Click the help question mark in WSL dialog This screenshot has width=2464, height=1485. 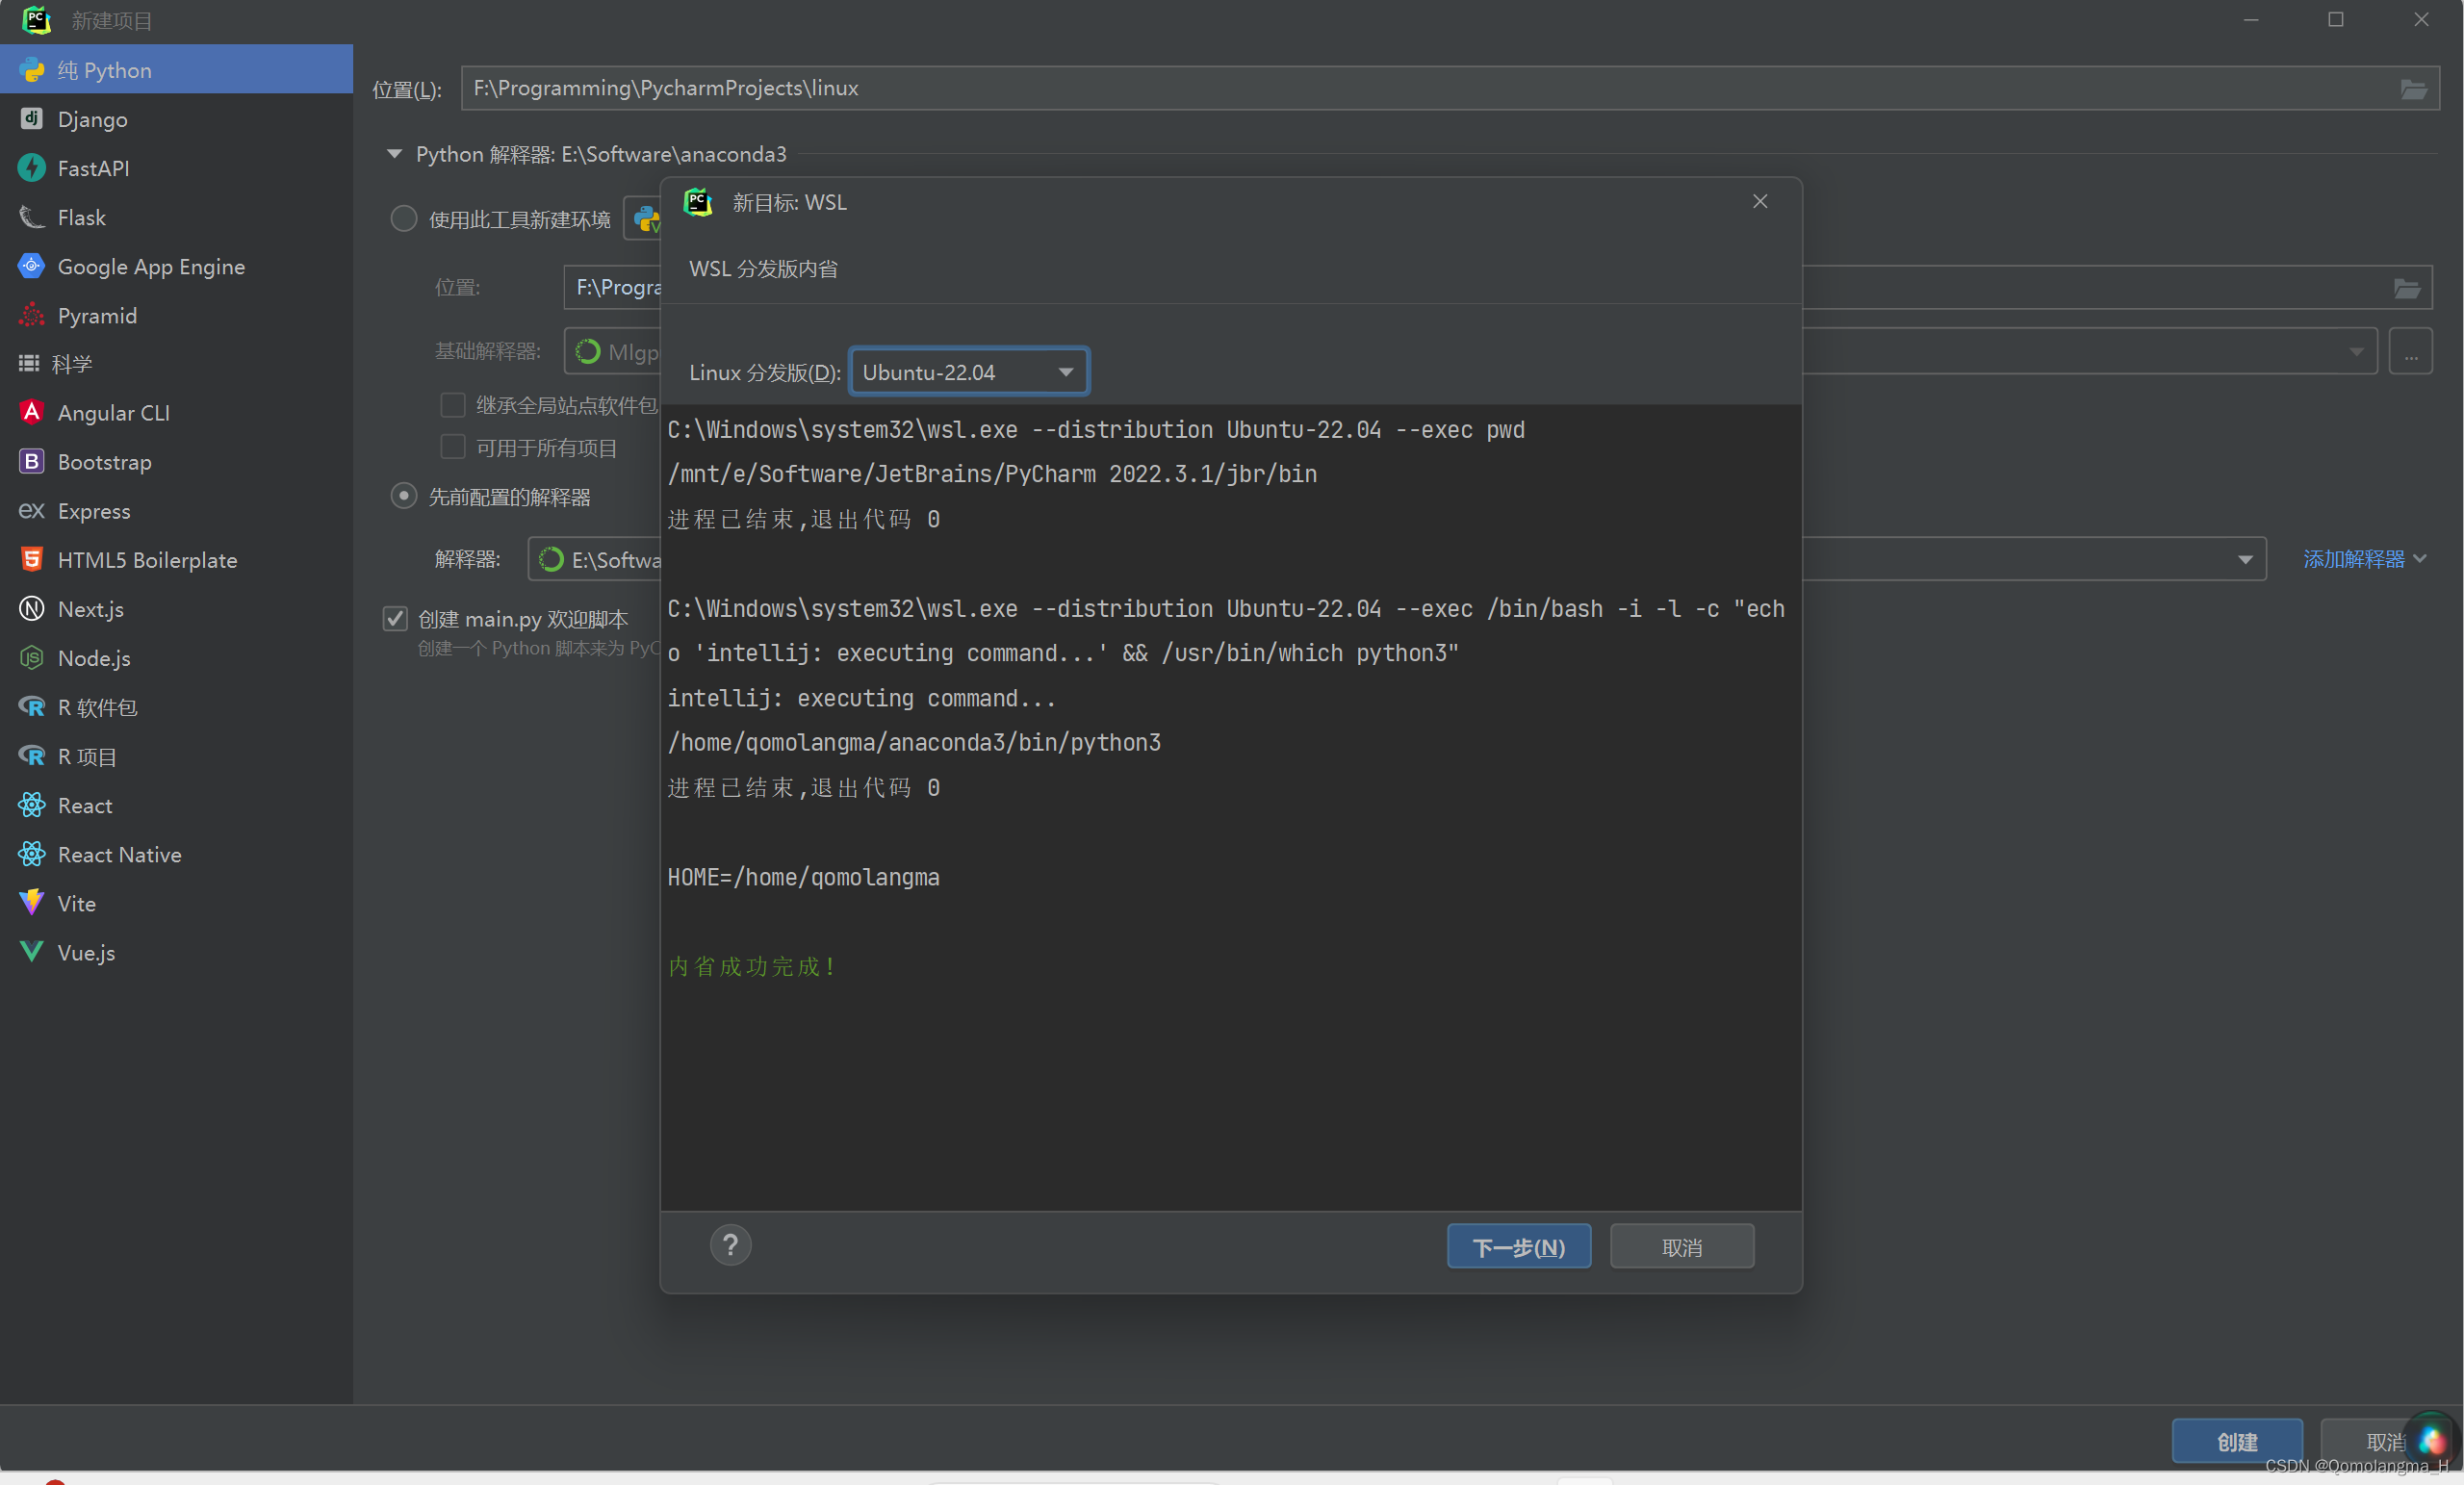[x=731, y=1245]
